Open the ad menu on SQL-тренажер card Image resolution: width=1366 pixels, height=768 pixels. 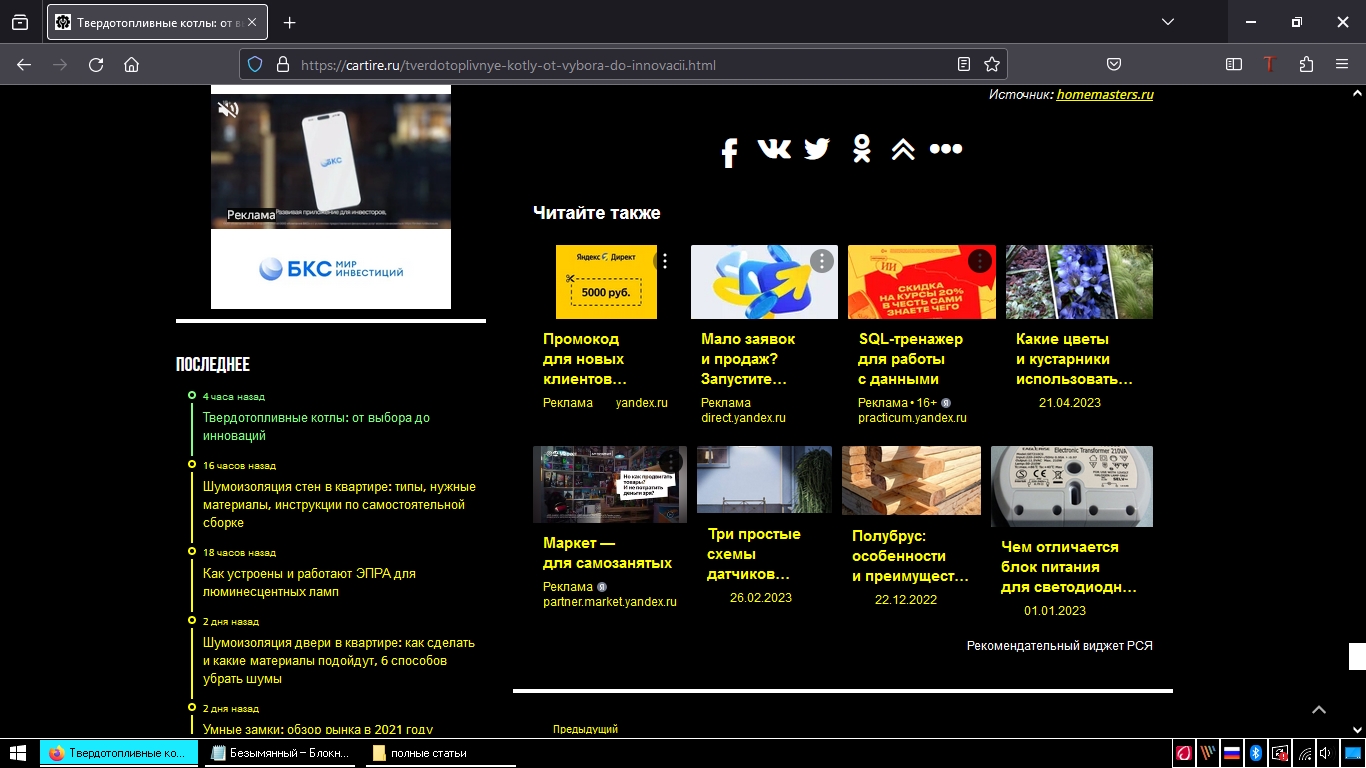click(980, 261)
